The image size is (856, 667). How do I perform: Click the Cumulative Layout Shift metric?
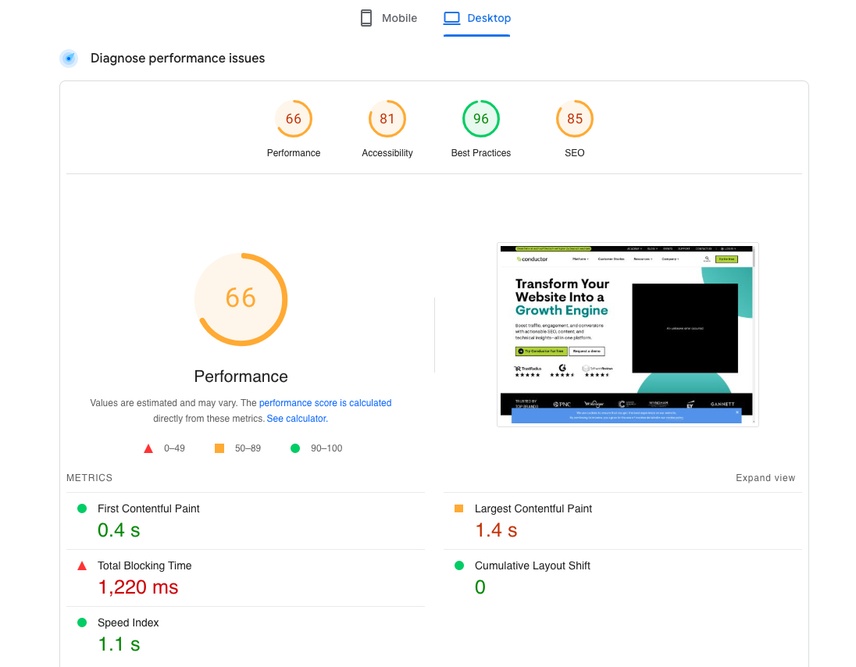[x=622, y=578]
